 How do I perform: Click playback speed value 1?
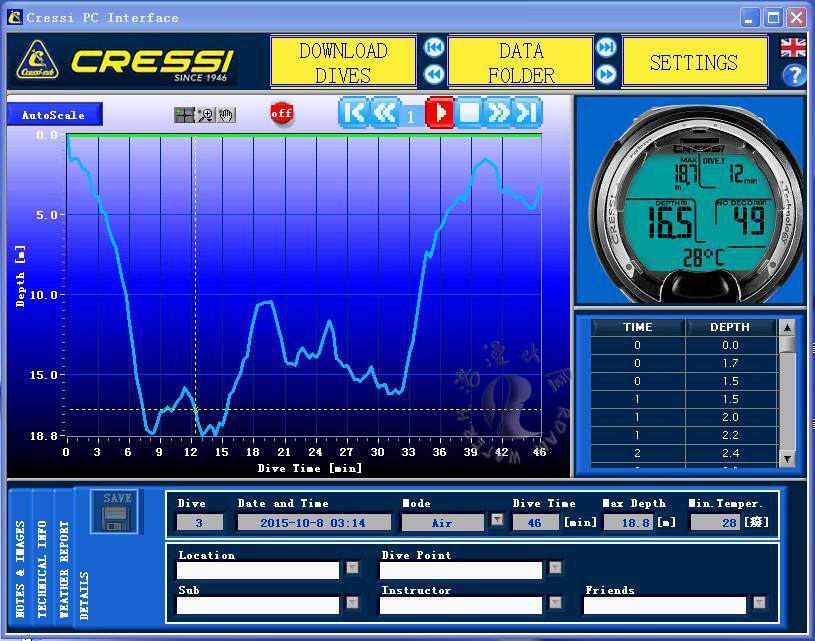click(x=411, y=116)
